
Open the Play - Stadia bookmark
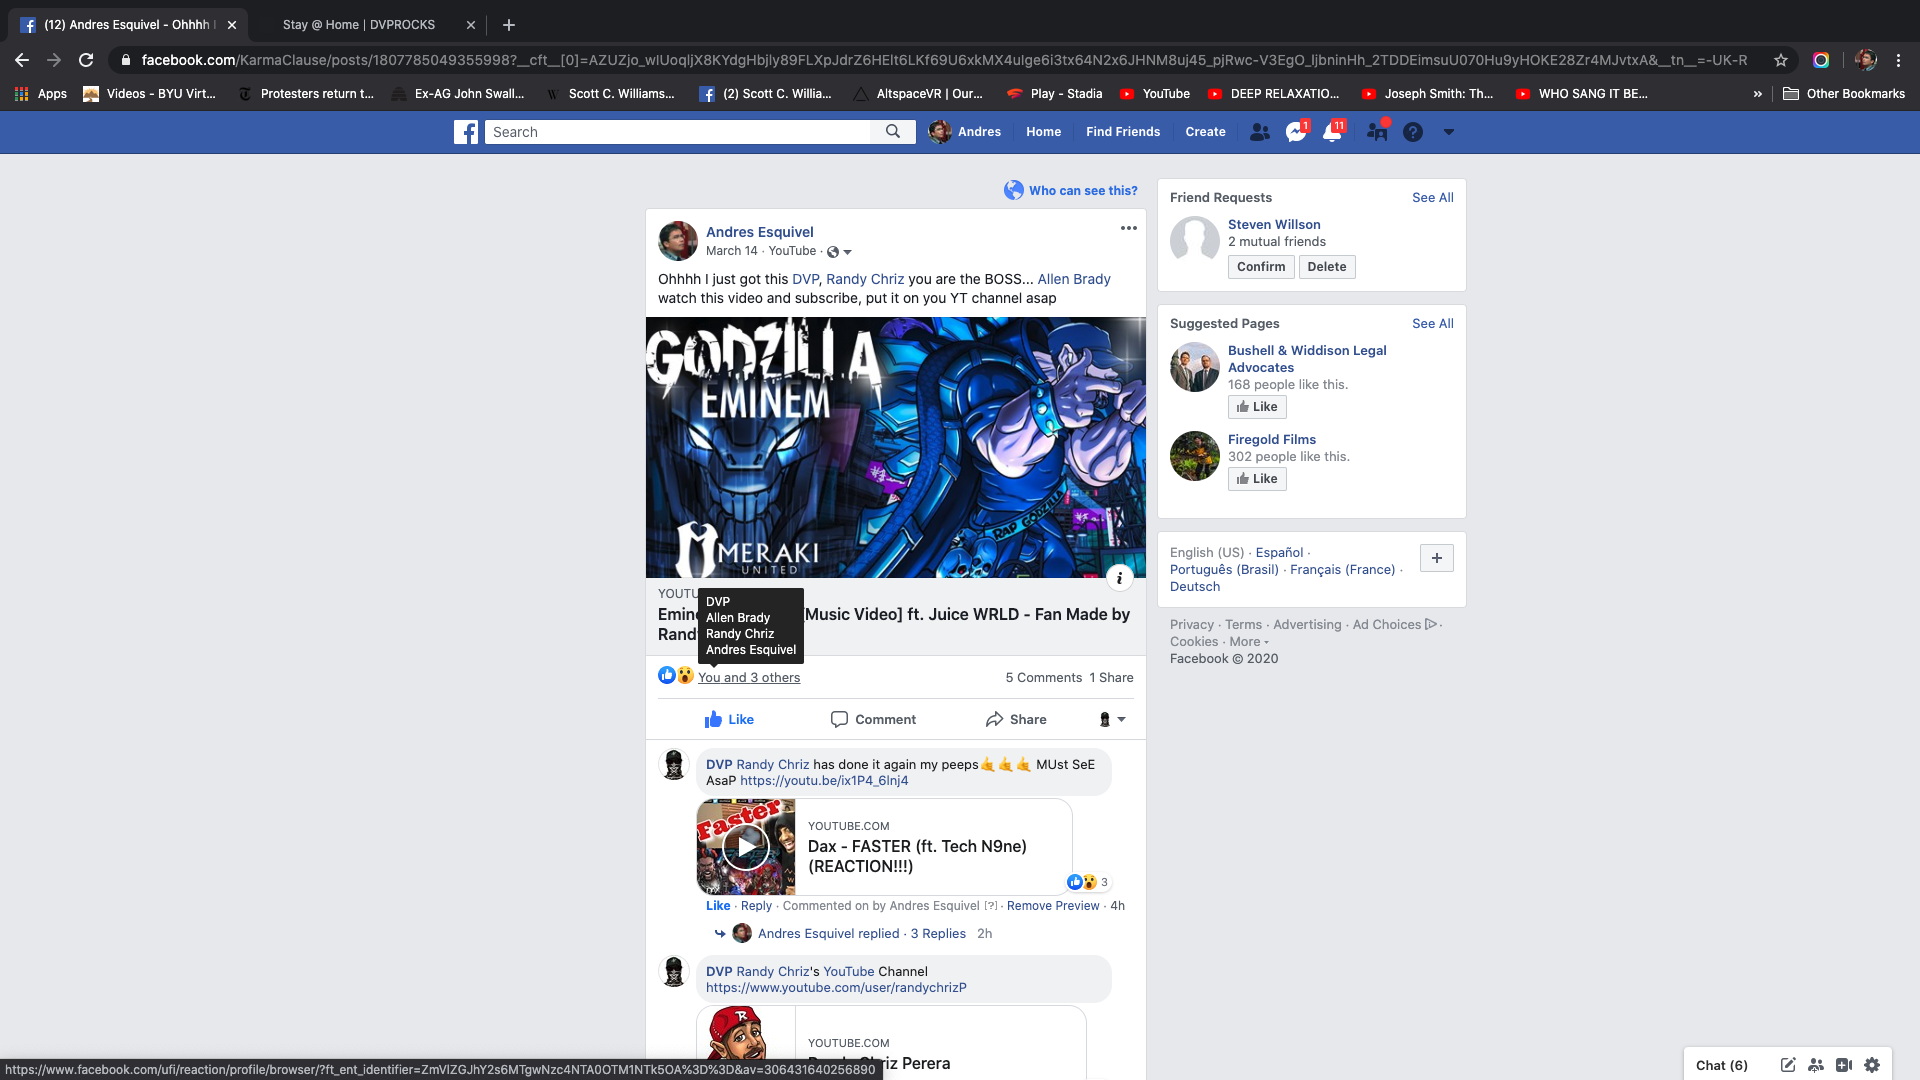[x=1054, y=94]
